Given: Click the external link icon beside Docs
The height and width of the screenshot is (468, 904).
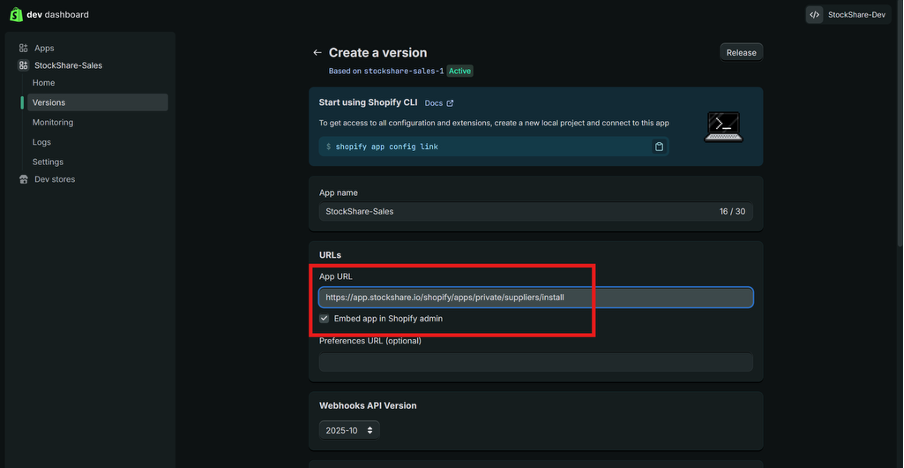Looking at the screenshot, I should (x=450, y=103).
